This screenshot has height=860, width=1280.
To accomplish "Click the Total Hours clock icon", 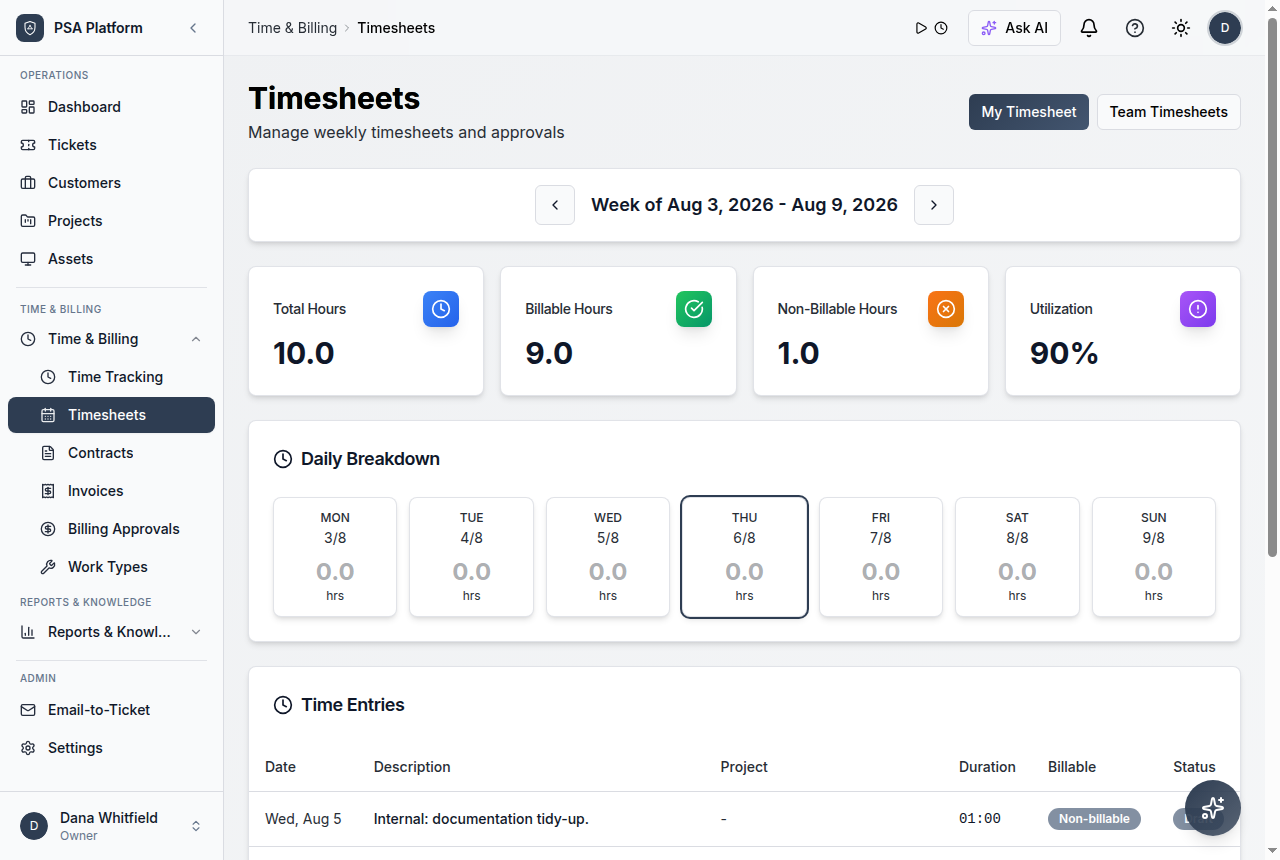I will 441,309.
